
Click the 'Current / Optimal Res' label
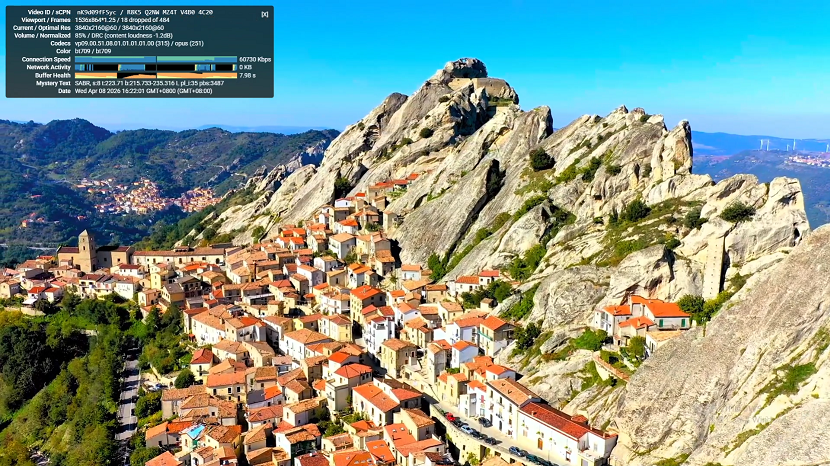click(x=42, y=28)
